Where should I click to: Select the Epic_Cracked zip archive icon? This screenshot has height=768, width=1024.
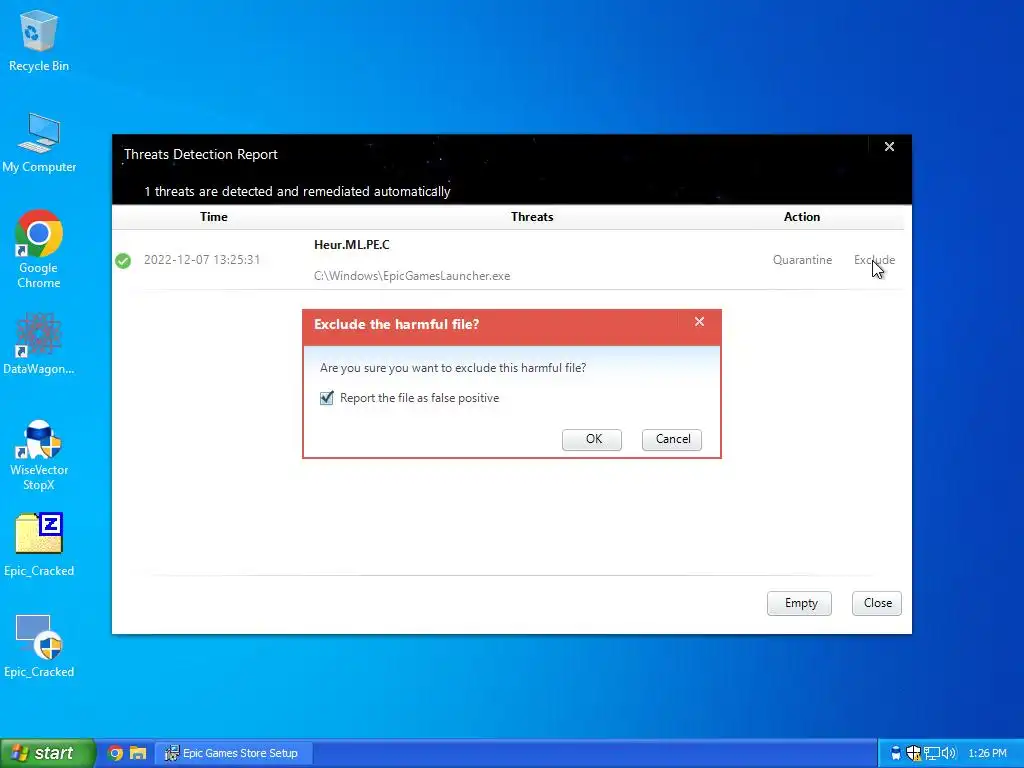click(x=39, y=545)
